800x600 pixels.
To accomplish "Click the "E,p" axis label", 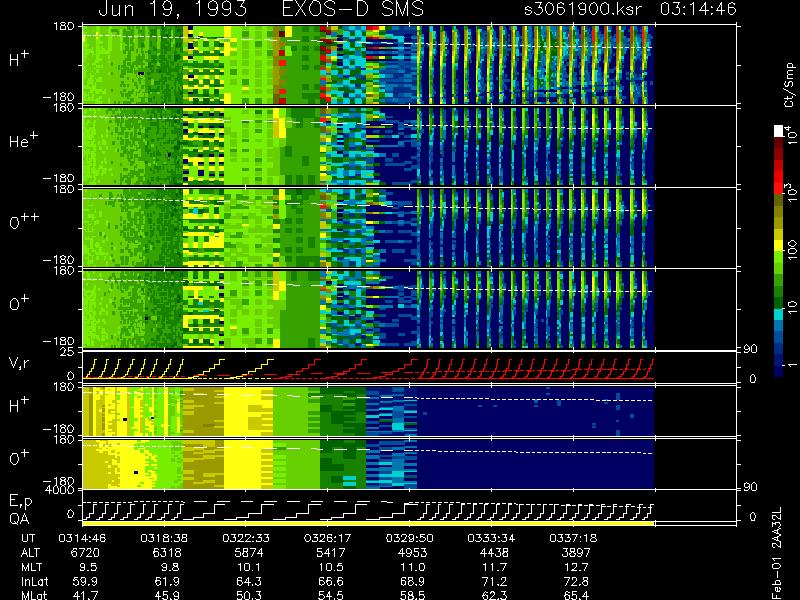I will click(x=20, y=502).
